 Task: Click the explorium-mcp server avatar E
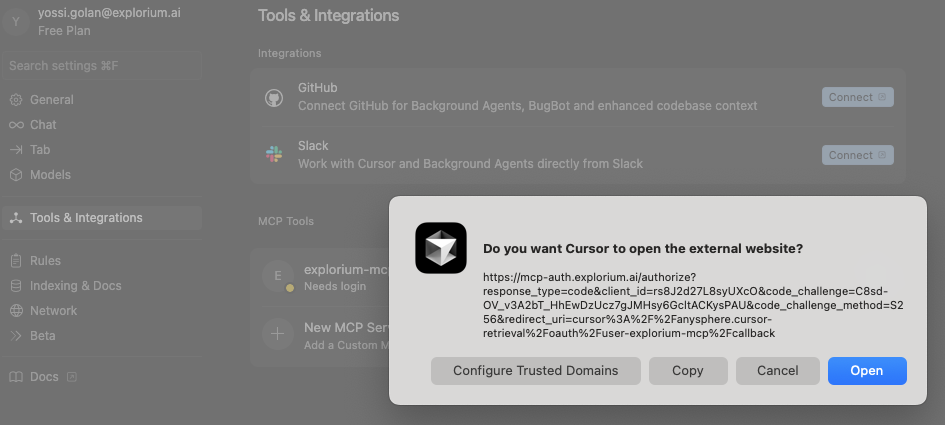pos(278,276)
